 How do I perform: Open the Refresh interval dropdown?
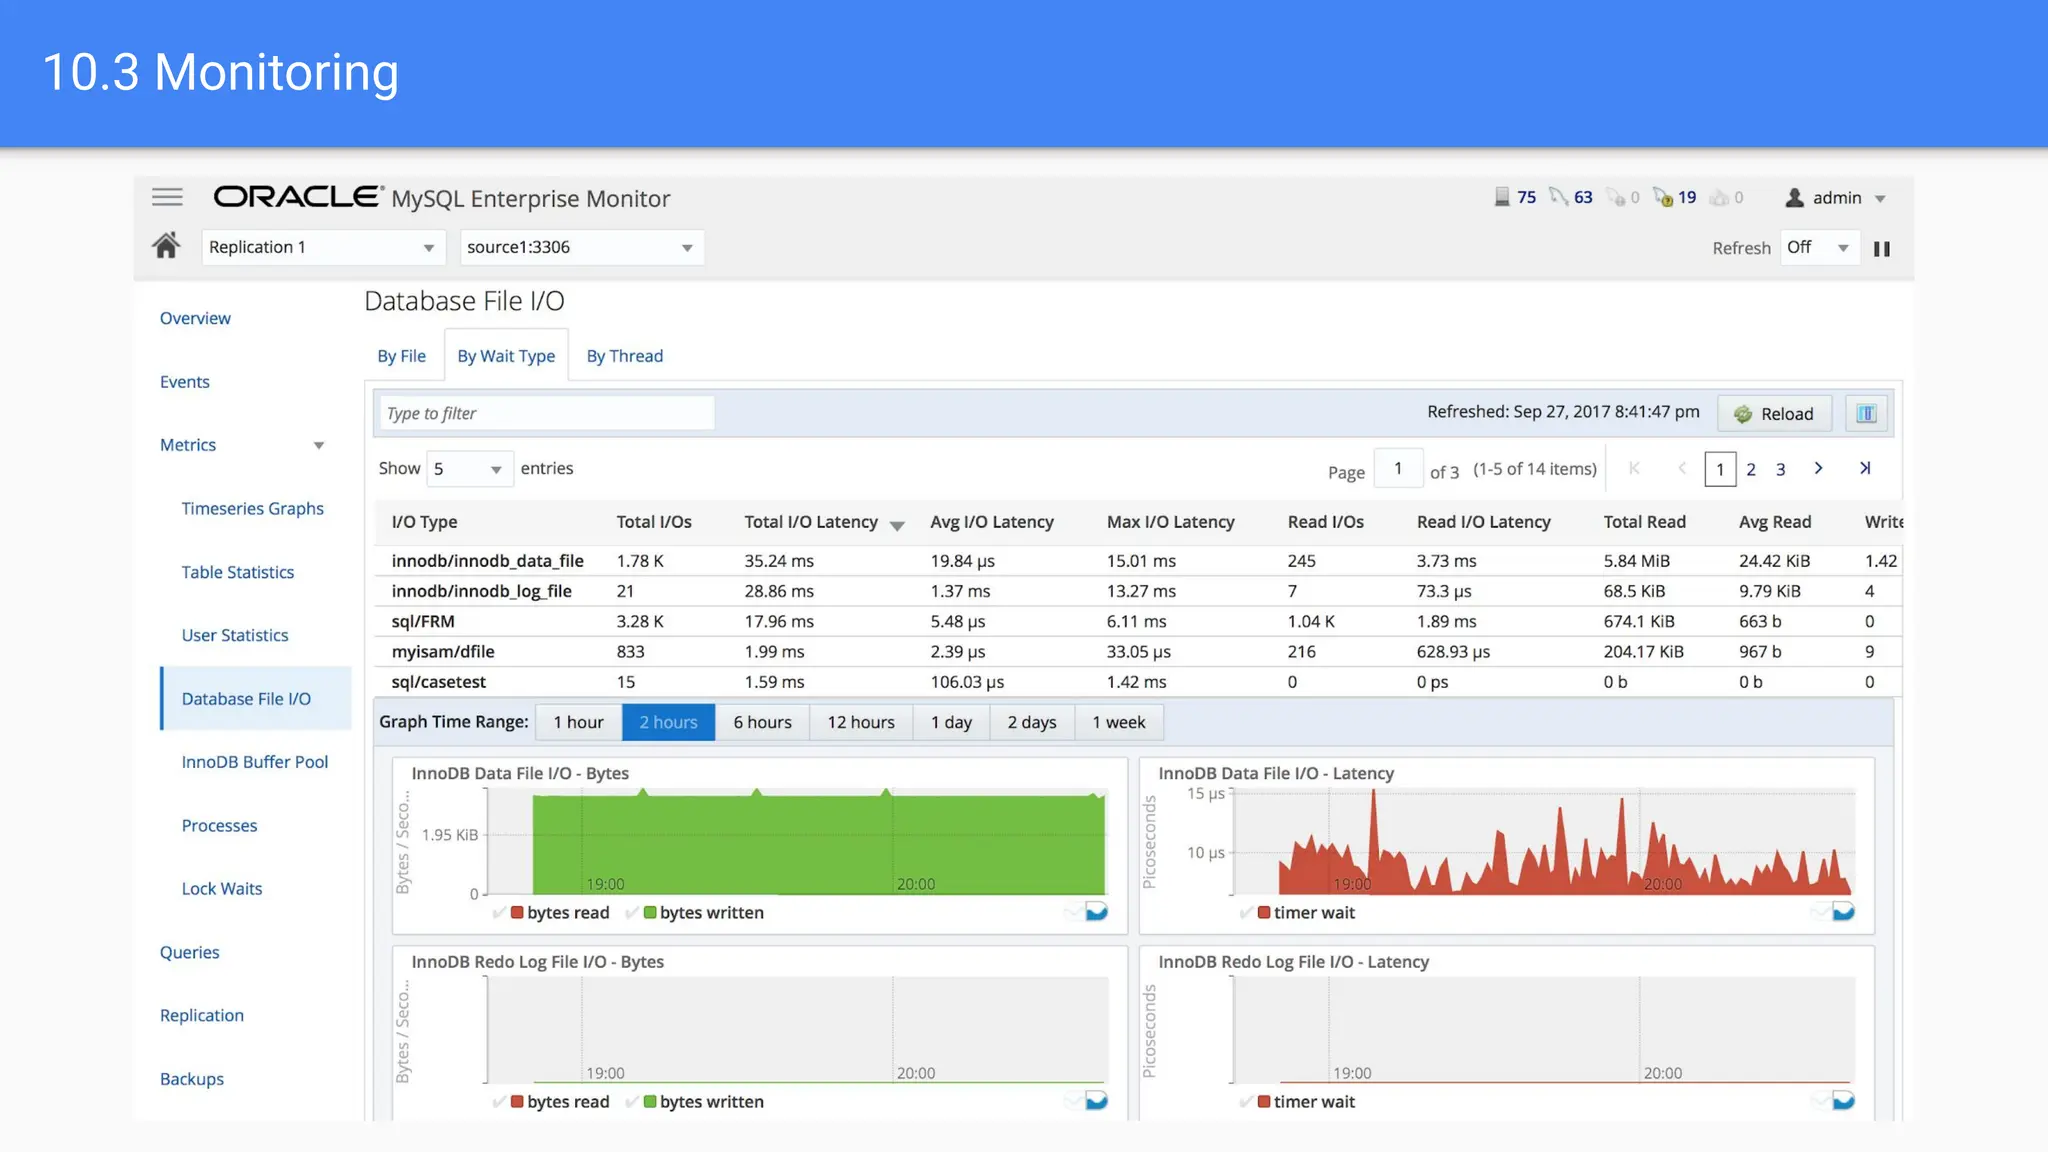point(1819,247)
